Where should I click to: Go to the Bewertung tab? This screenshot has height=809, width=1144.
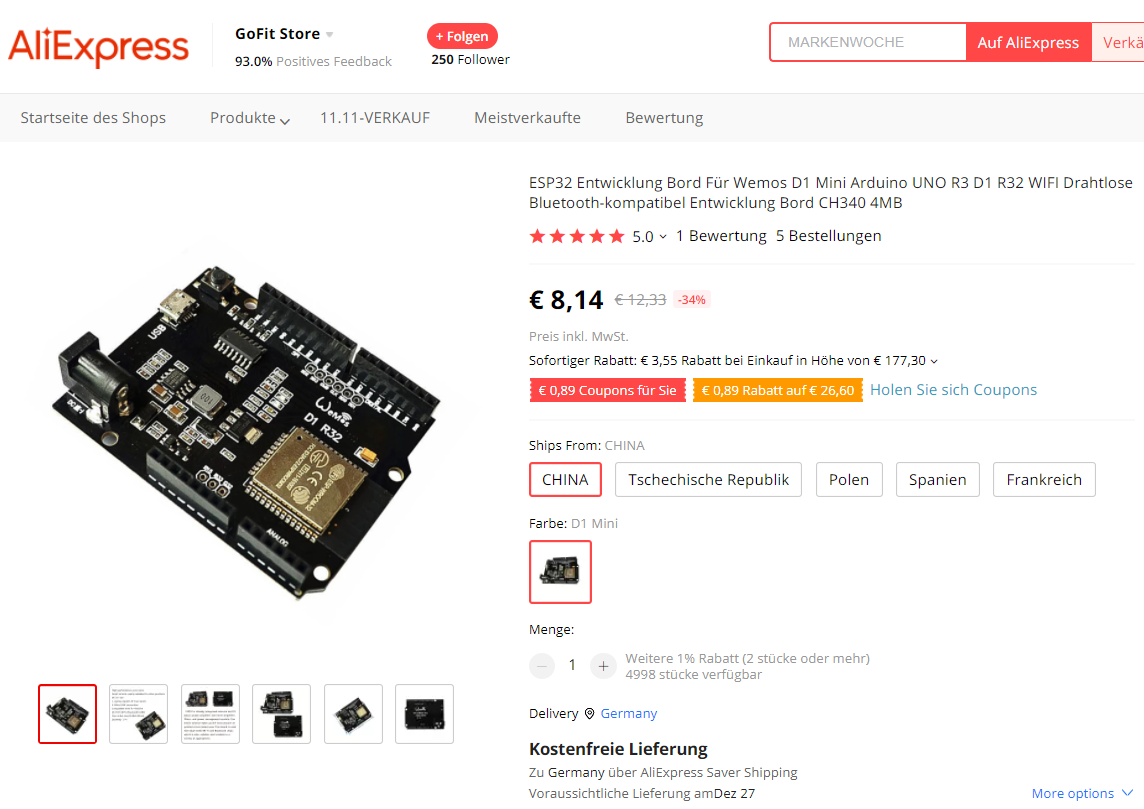pos(664,117)
